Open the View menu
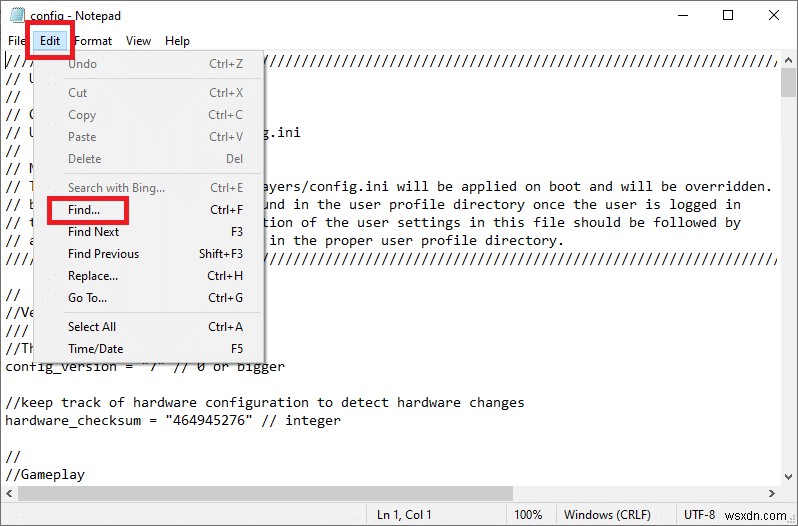This screenshot has width=798, height=526. click(138, 41)
